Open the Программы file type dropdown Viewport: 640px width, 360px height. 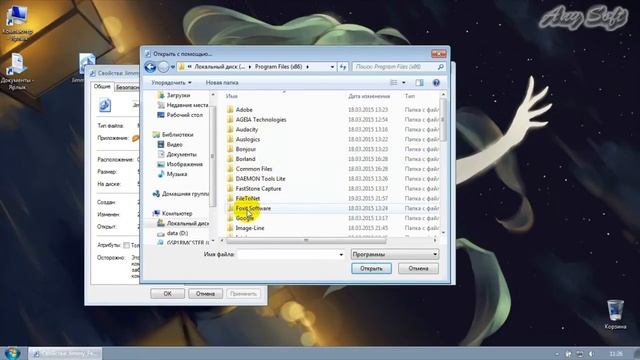click(x=395, y=254)
